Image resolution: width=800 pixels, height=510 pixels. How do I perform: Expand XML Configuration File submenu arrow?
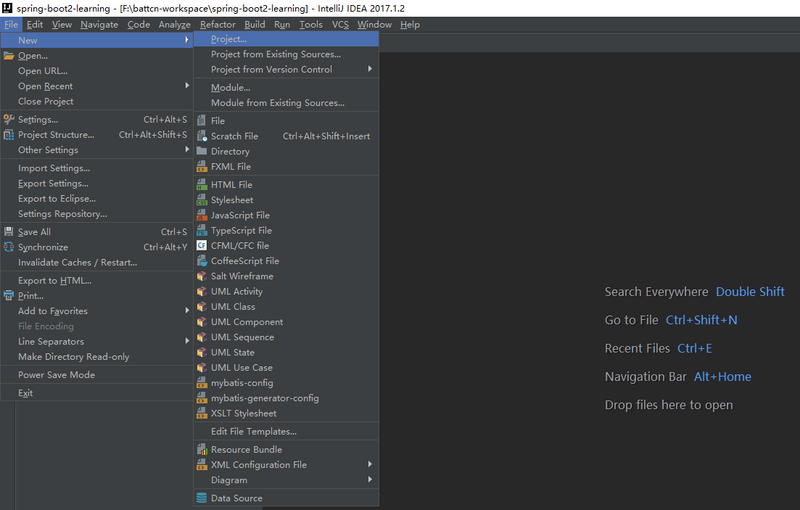tap(370, 464)
